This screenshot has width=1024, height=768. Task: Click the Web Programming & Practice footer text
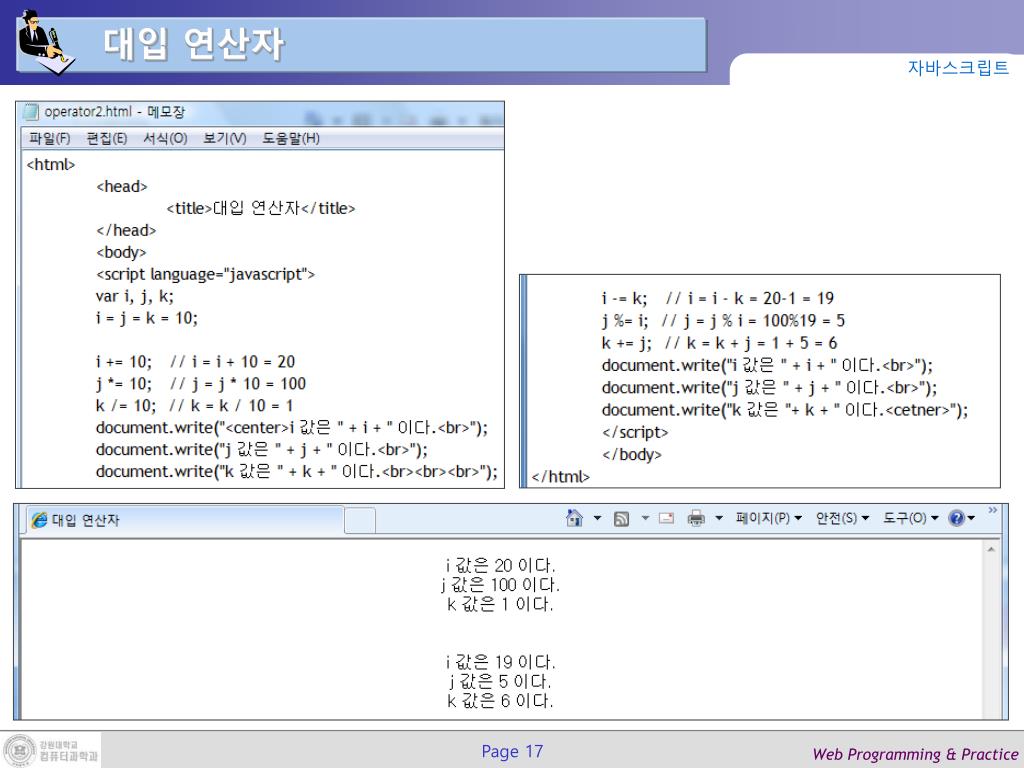[916, 754]
